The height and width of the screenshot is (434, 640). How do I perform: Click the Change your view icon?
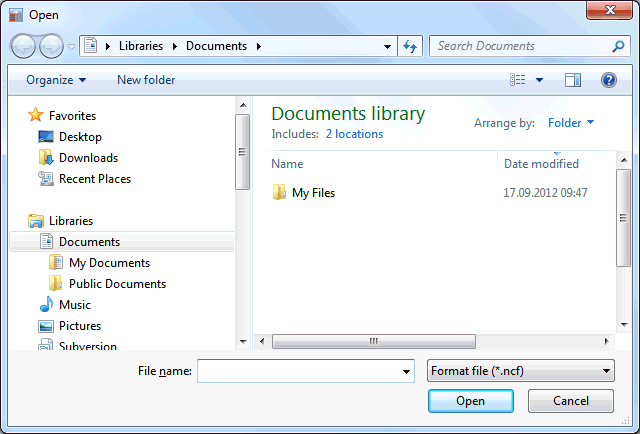[518, 80]
